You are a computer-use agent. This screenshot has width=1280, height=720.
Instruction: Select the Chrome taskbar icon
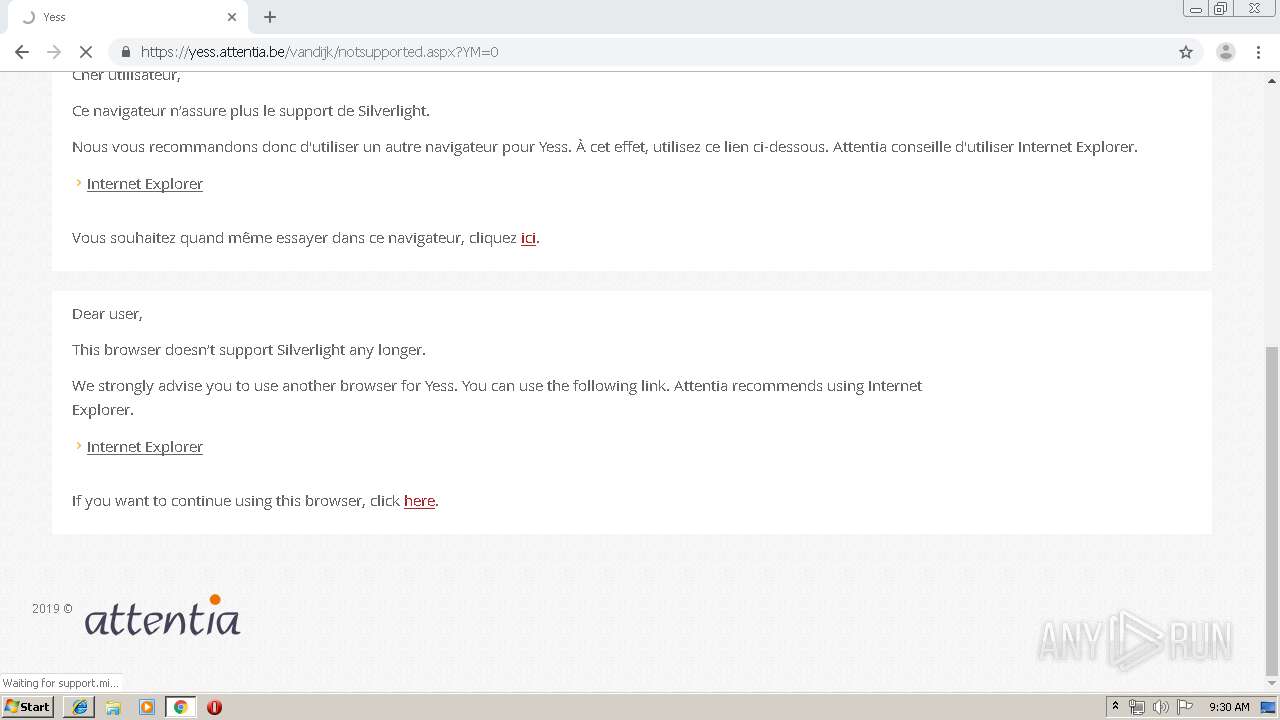point(180,707)
